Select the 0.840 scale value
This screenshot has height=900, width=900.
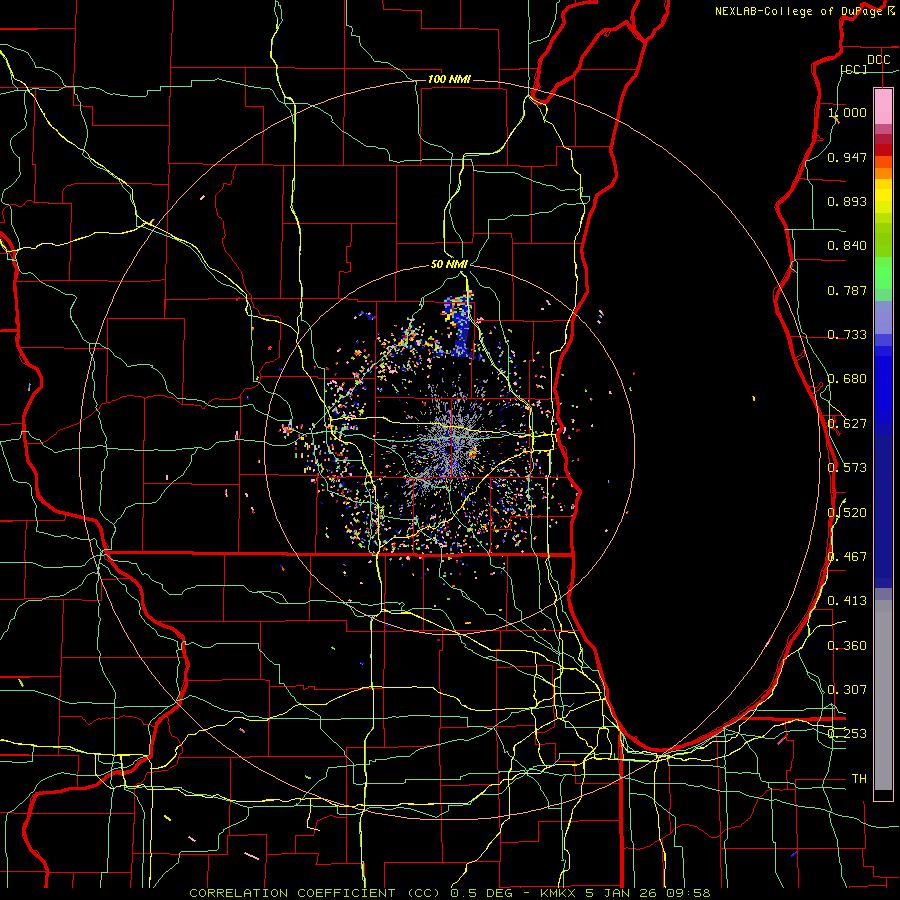pyautogui.click(x=847, y=246)
